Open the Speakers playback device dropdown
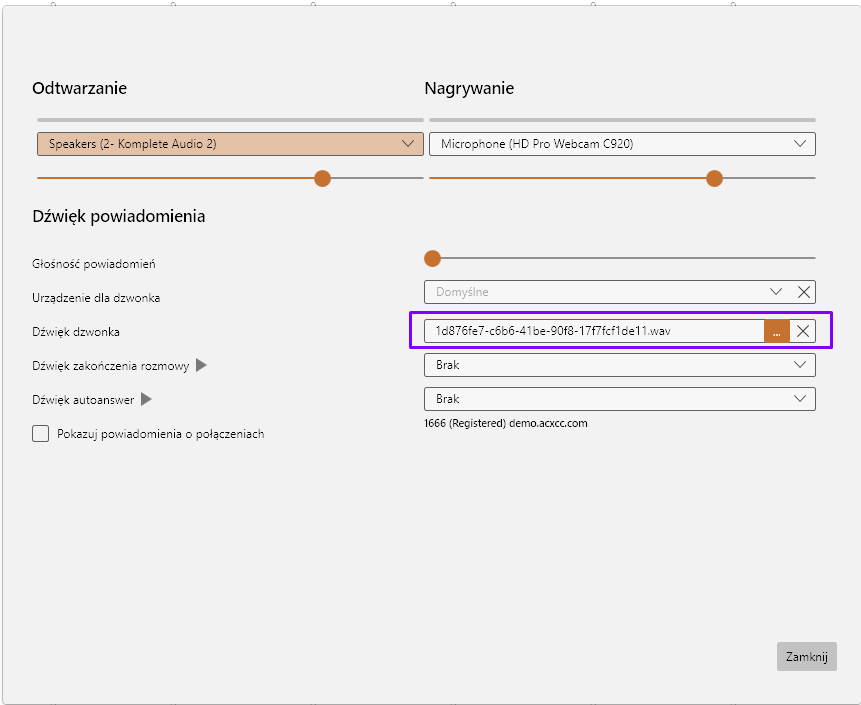 click(230, 144)
